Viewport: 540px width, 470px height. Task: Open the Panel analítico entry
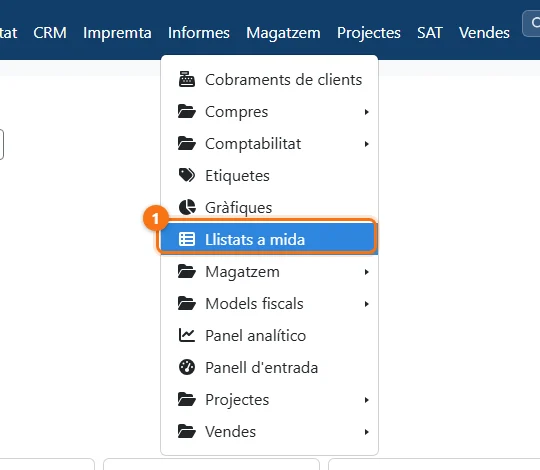pos(269,335)
